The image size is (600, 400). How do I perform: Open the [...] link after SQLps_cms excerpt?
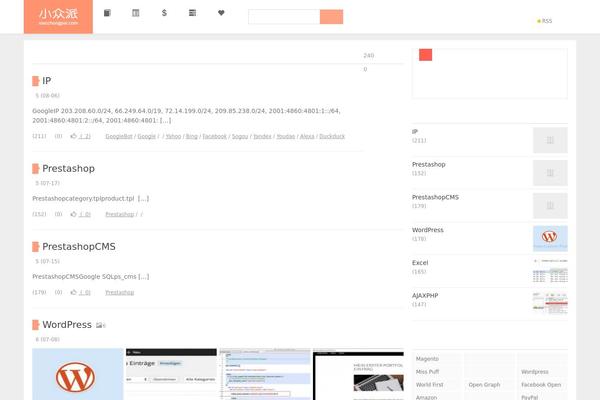click(144, 276)
